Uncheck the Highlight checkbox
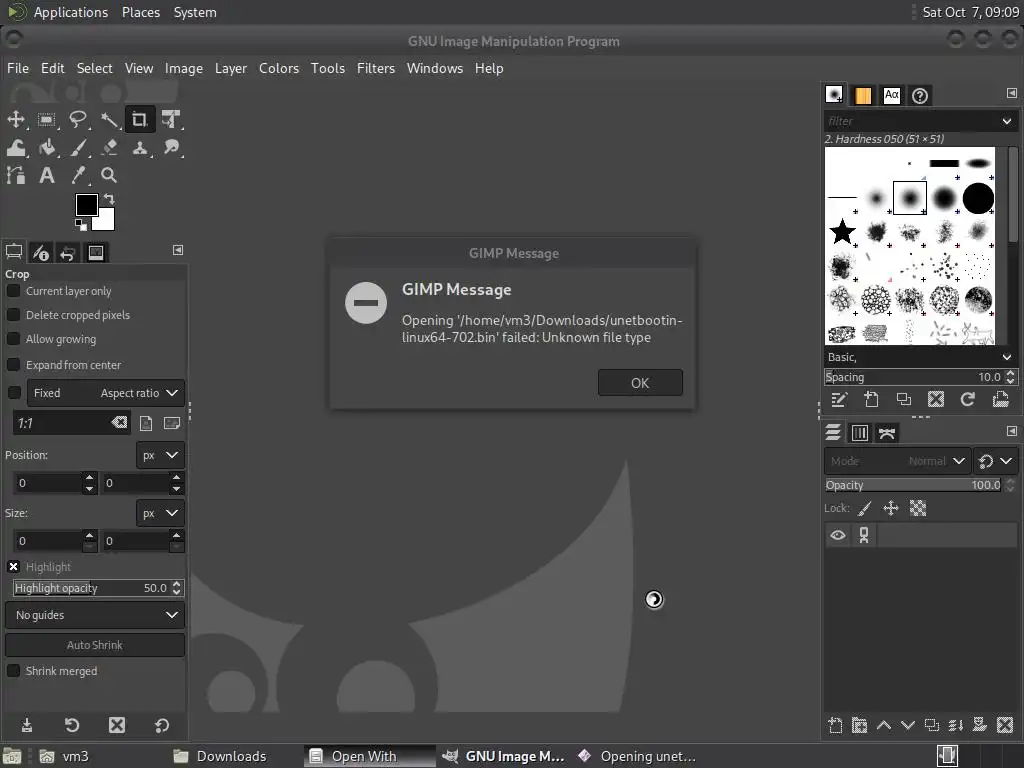The image size is (1024, 768). point(14,566)
